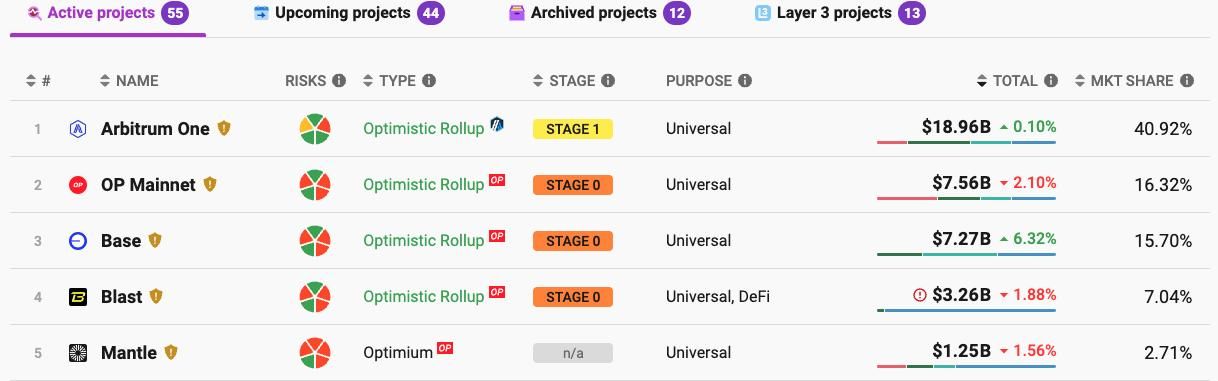The width and height of the screenshot is (1218, 381).
Task: Sort table by the # column
Action: 39,81
